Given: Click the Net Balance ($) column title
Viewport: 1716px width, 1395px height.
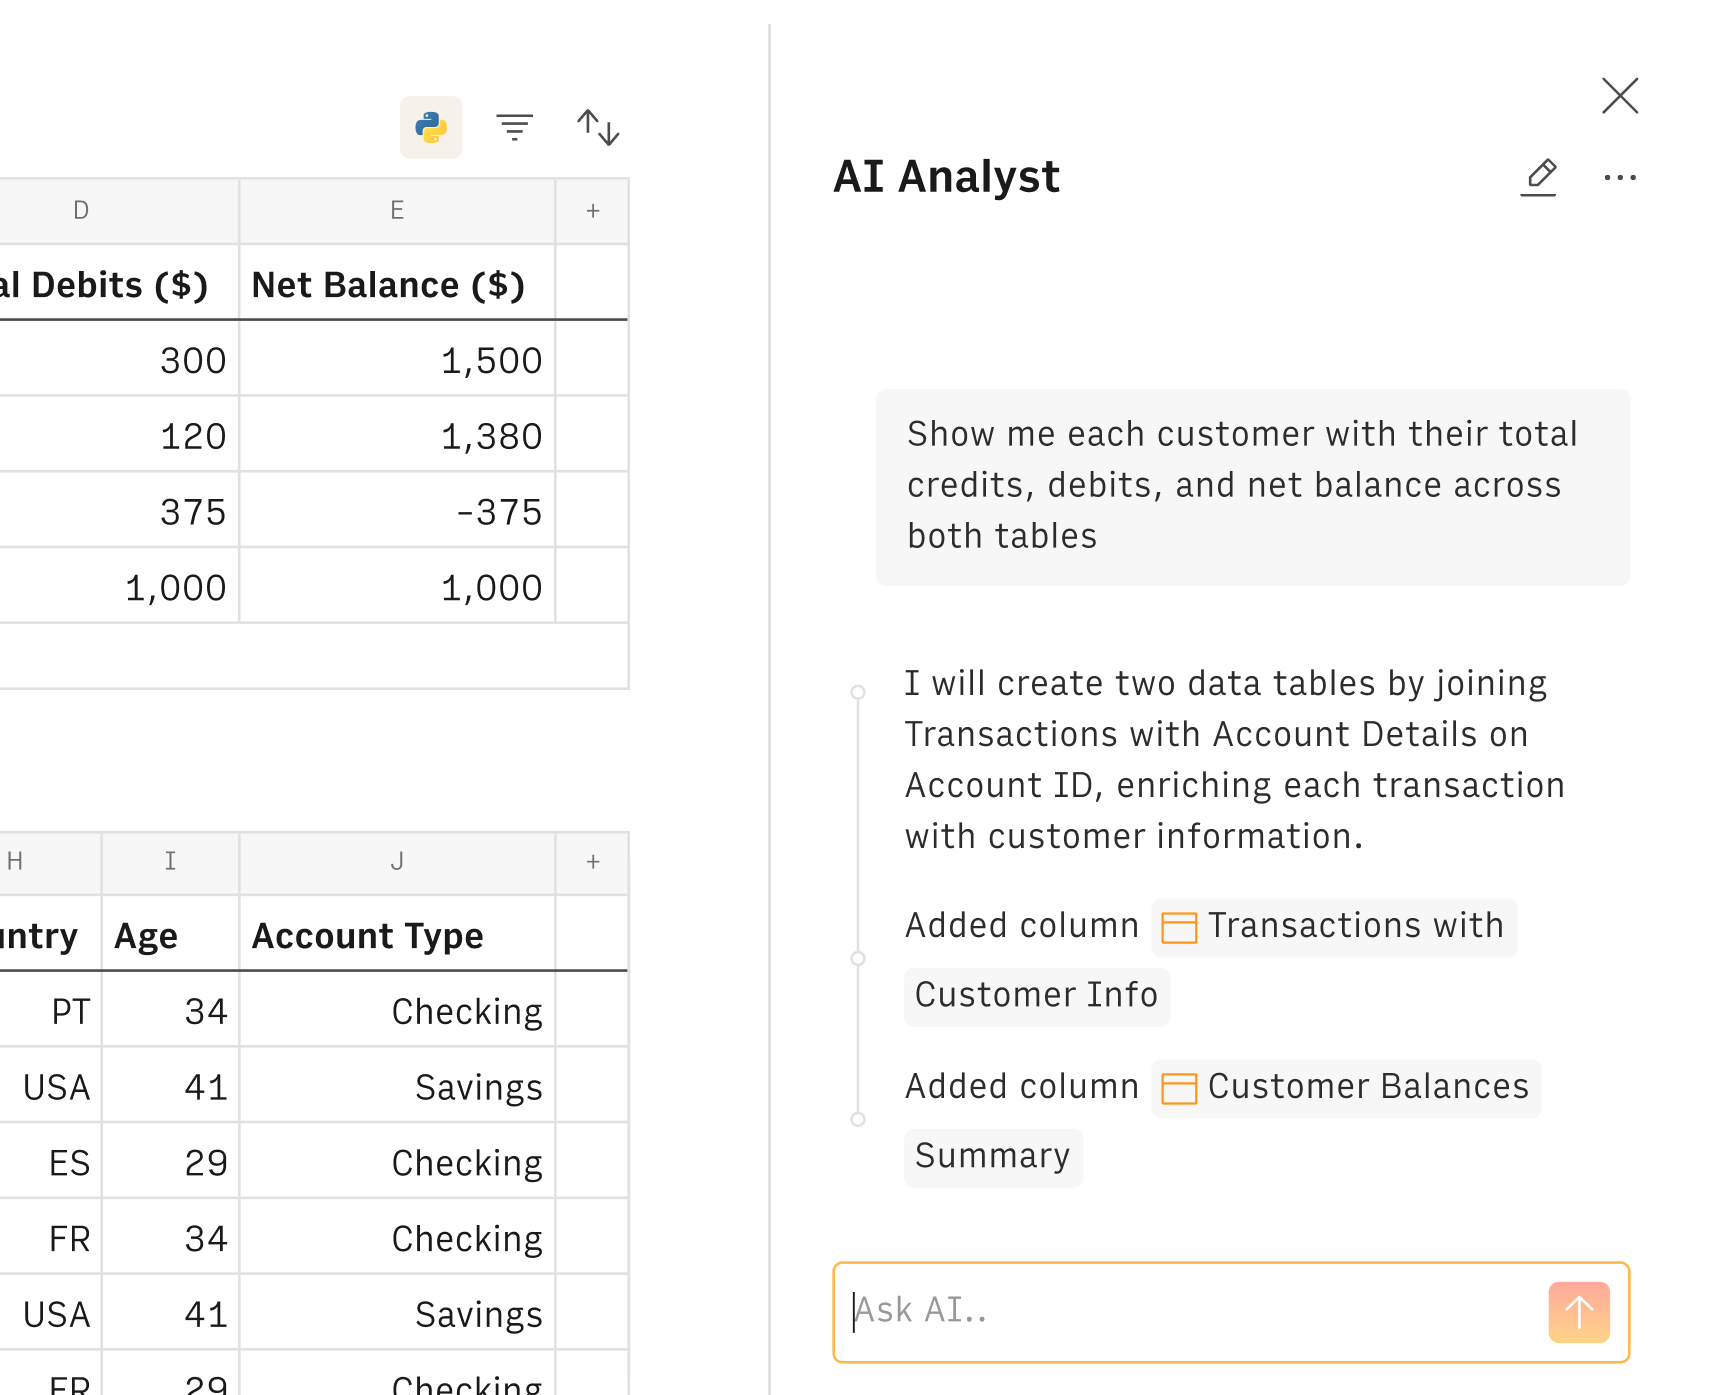Looking at the screenshot, I should coord(388,285).
